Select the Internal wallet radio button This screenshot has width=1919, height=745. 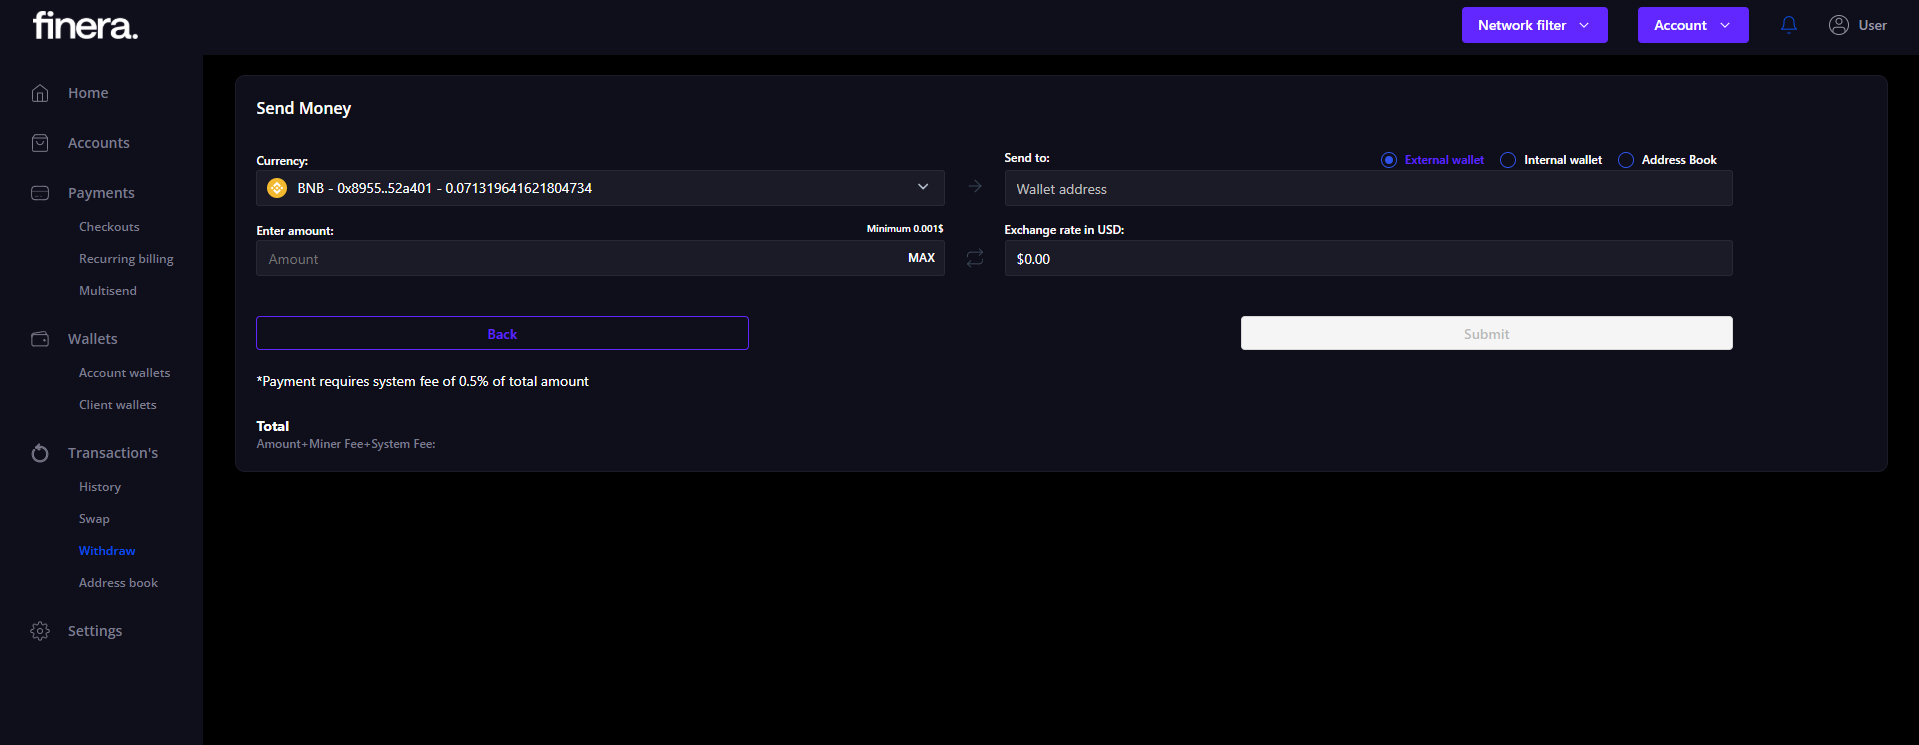pos(1508,160)
